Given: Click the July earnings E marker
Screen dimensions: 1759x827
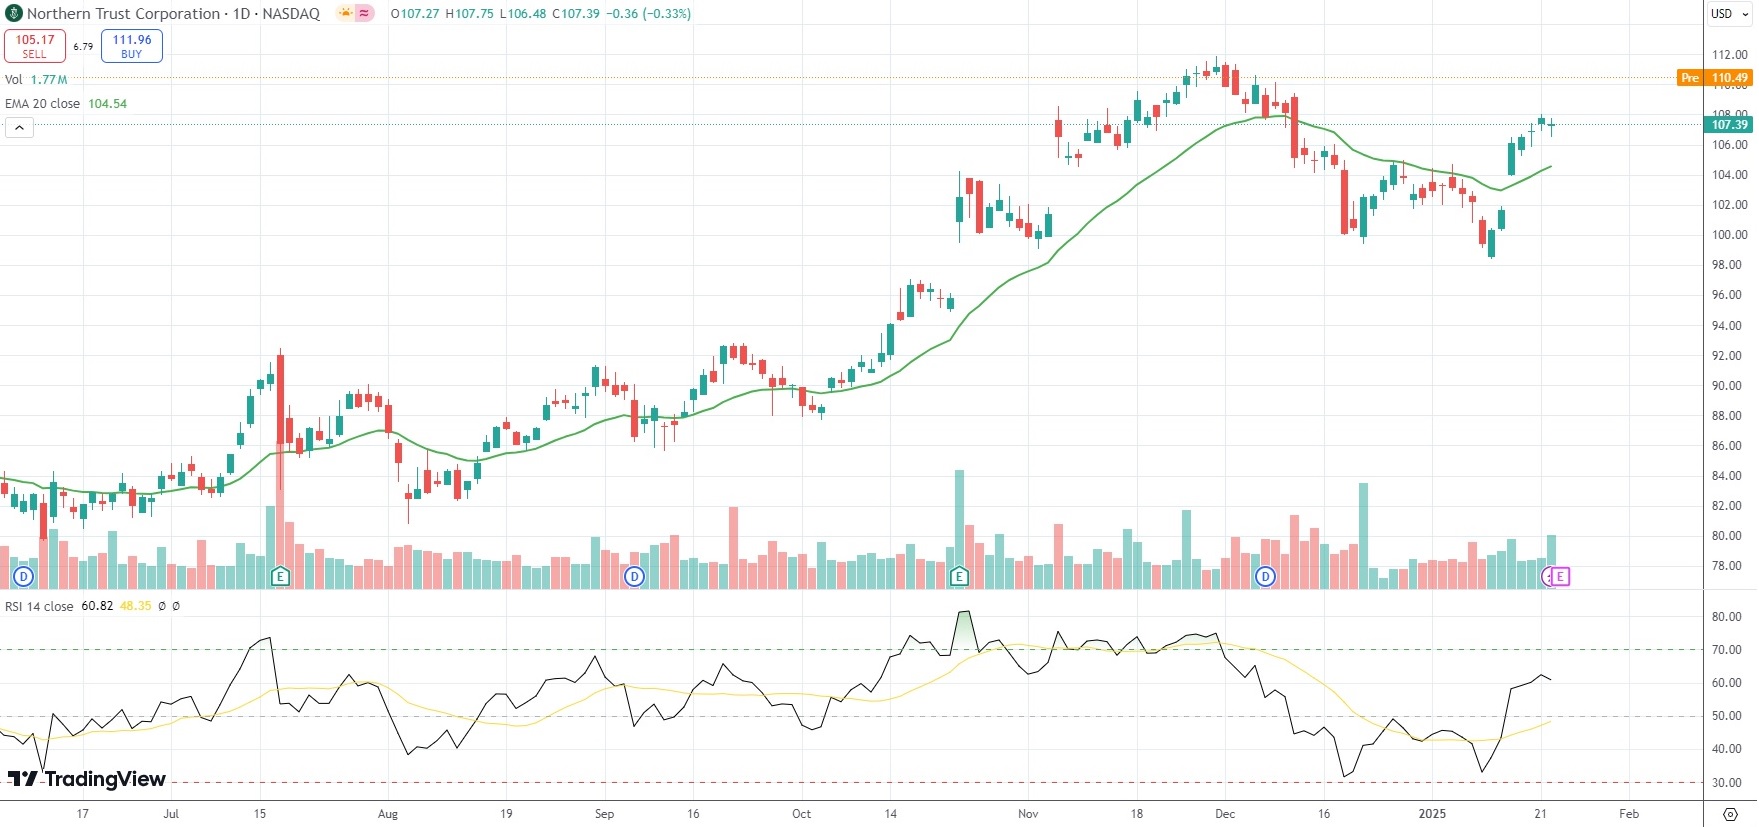Looking at the screenshot, I should click(x=280, y=576).
